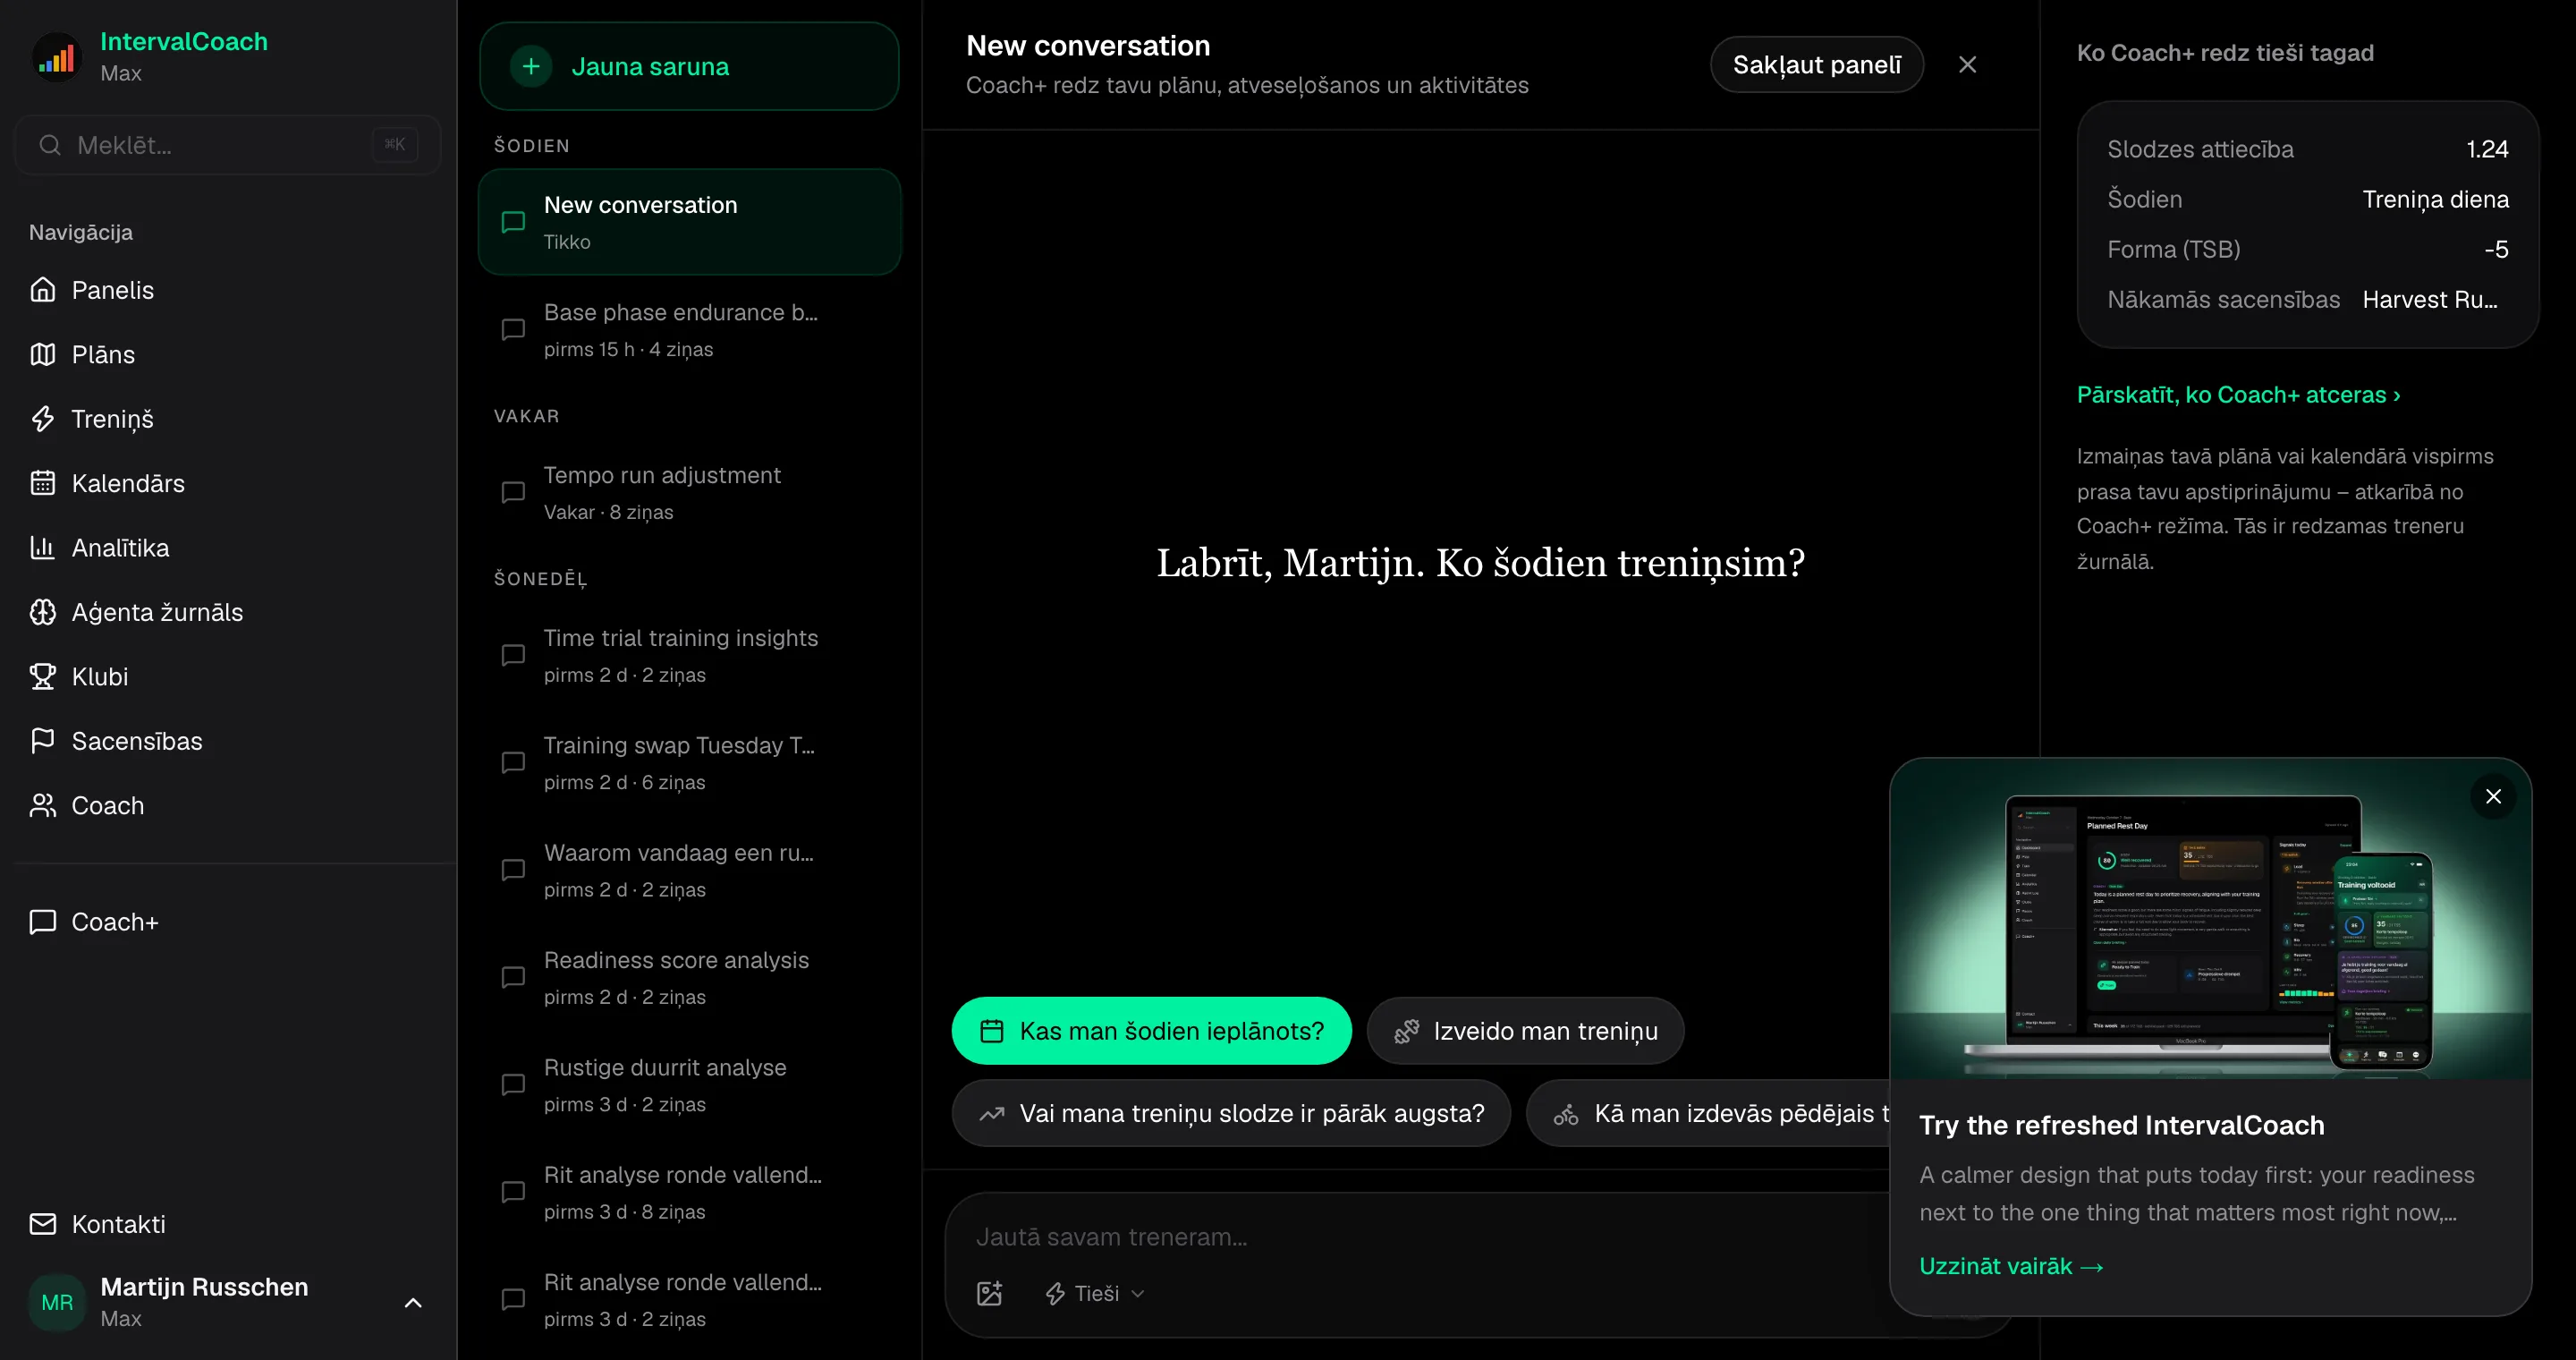Open the Plāns map icon item
The image size is (2576, 1360).
(x=43, y=354)
